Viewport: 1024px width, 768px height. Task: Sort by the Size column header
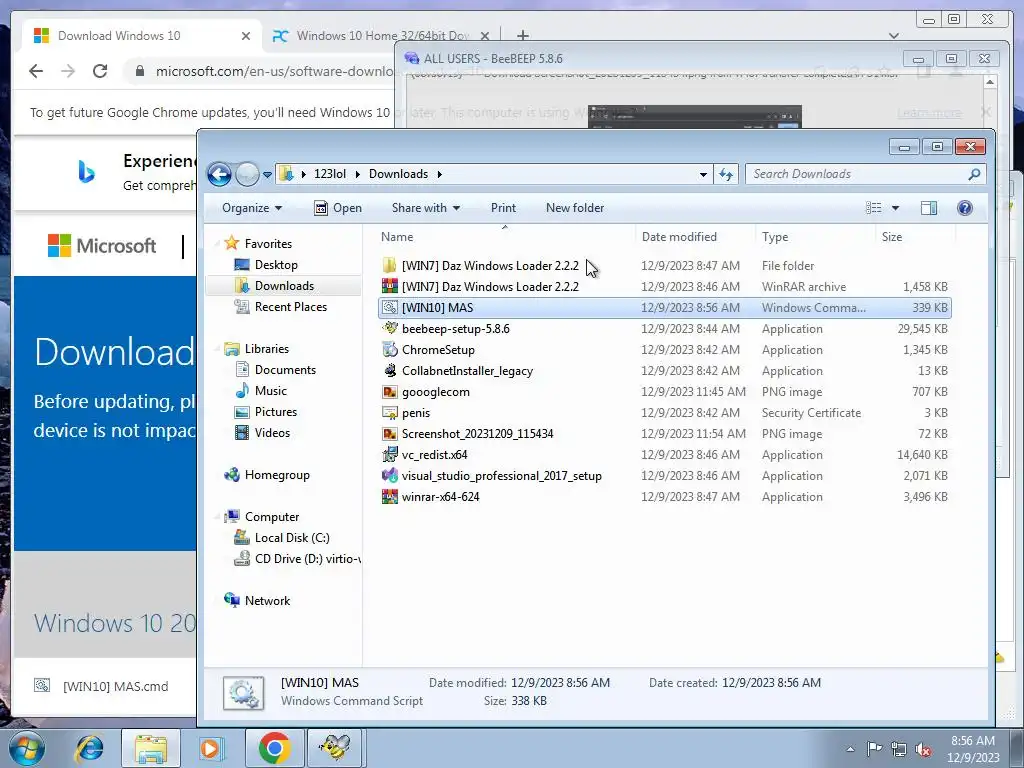pos(914,237)
